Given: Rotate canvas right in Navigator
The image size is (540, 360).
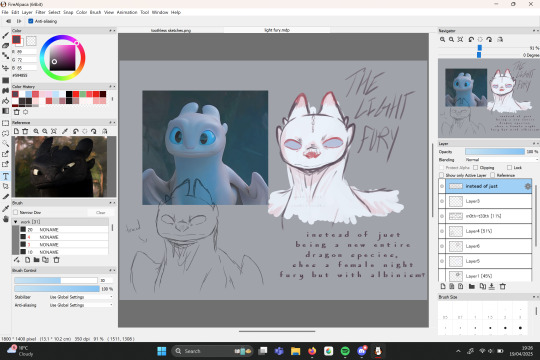Looking at the screenshot, I should (x=489, y=40).
